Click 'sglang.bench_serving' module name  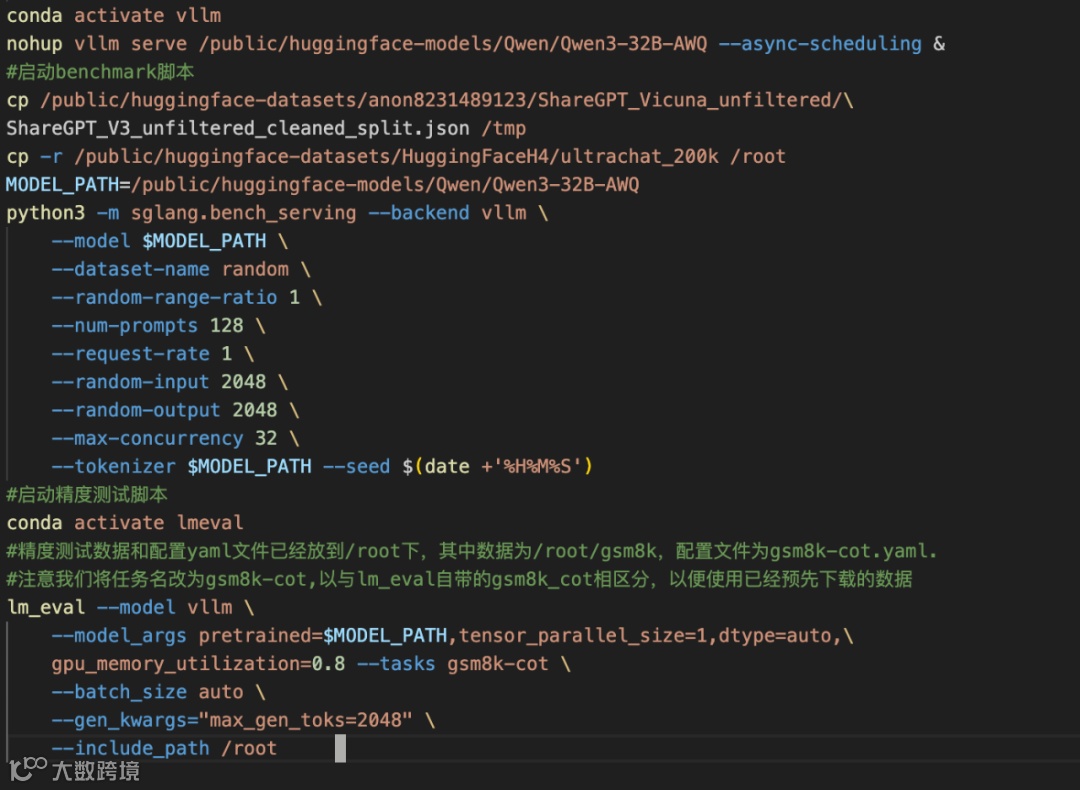click(243, 213)
